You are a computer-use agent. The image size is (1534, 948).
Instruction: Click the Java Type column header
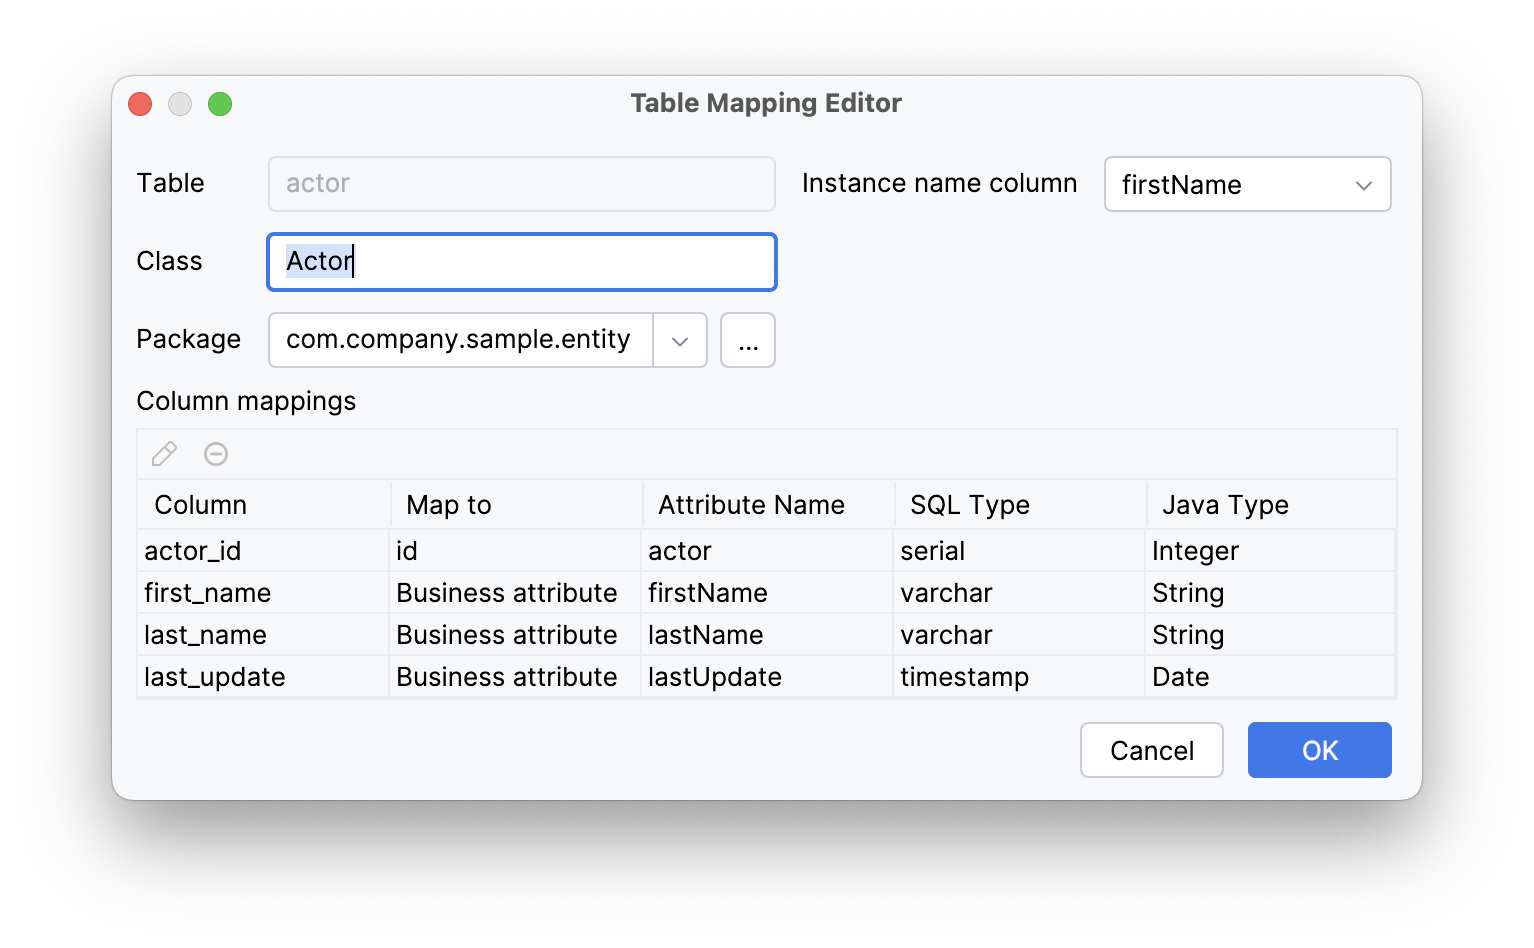tap(1224, 504)
